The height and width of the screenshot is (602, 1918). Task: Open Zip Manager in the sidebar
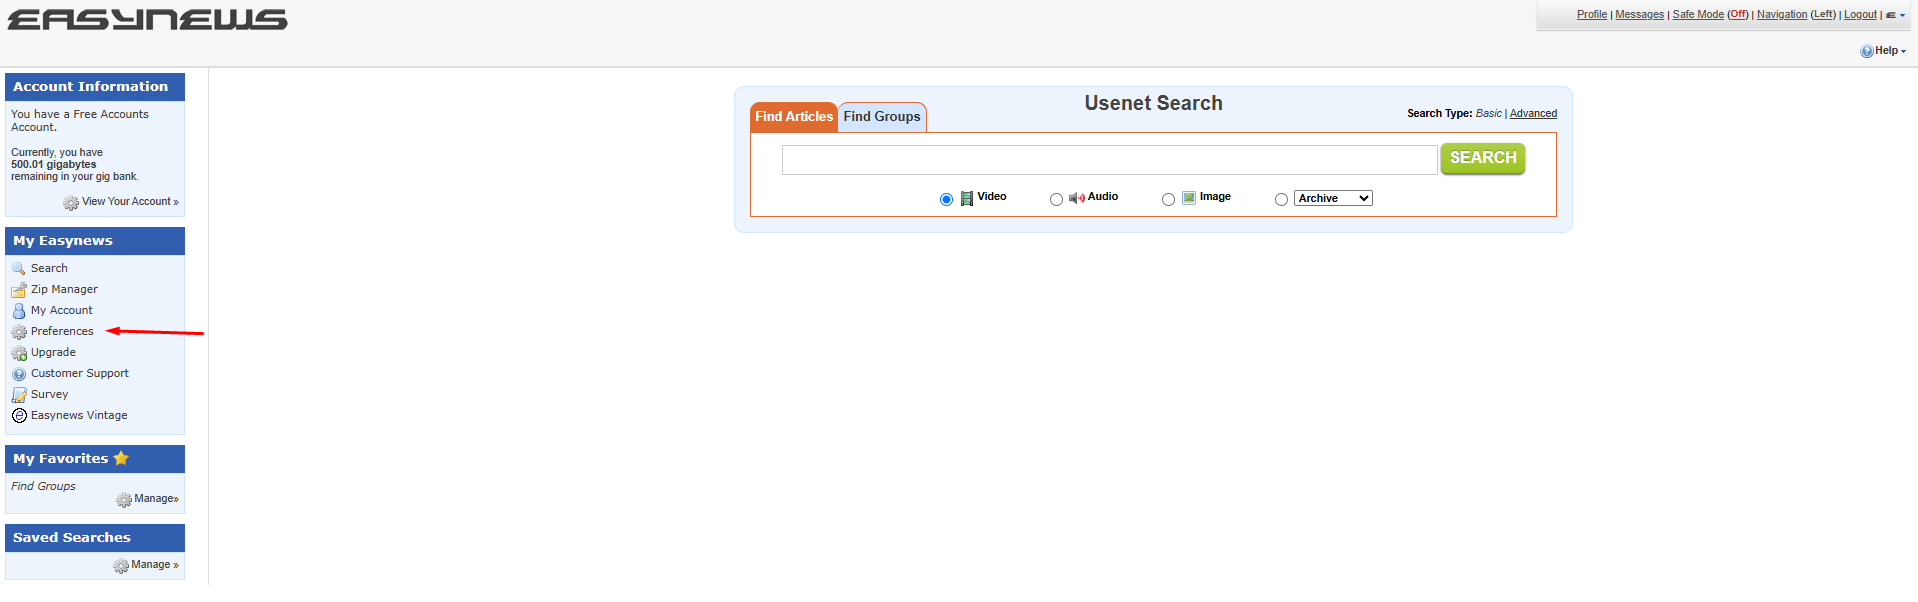point(64,290)
